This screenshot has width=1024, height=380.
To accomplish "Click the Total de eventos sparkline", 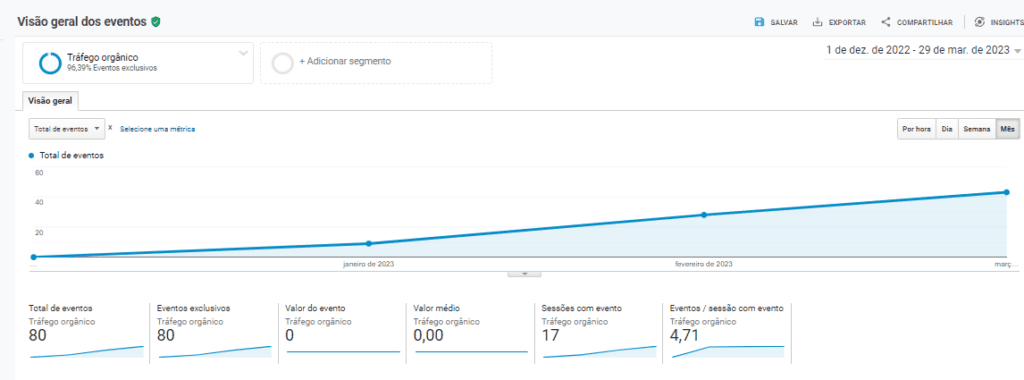I will [86, 351].
